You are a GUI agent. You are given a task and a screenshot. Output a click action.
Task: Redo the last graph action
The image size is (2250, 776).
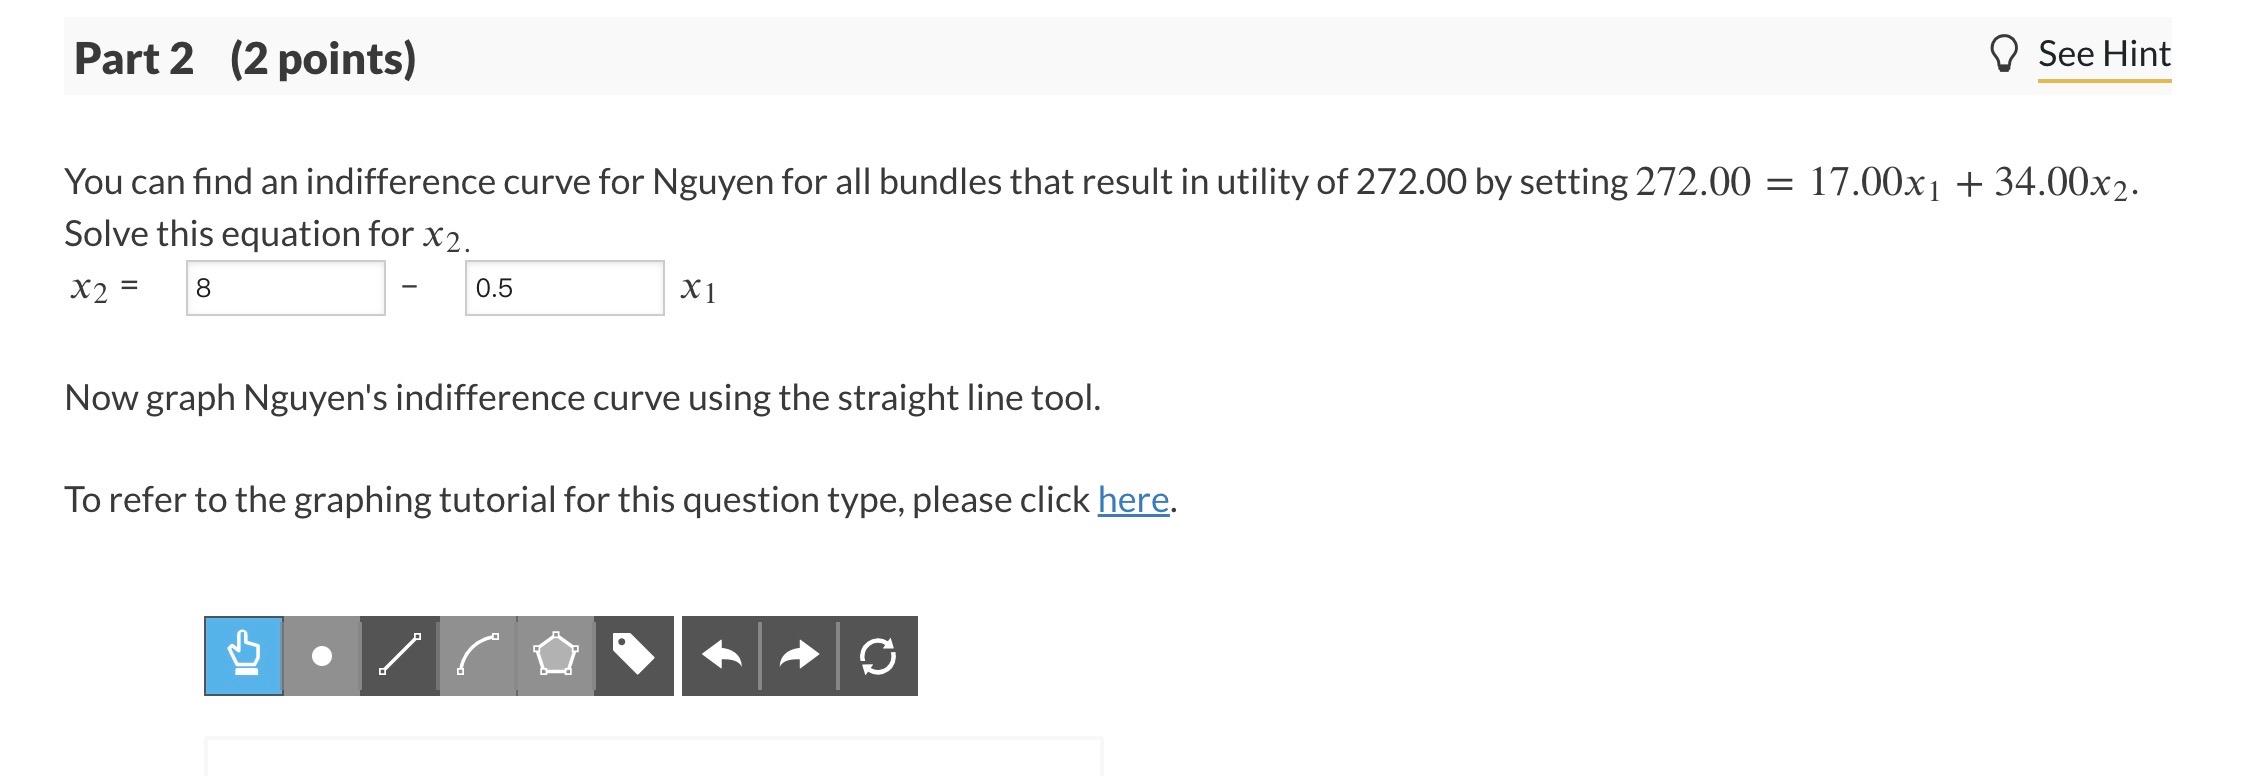tap(799, 657)
